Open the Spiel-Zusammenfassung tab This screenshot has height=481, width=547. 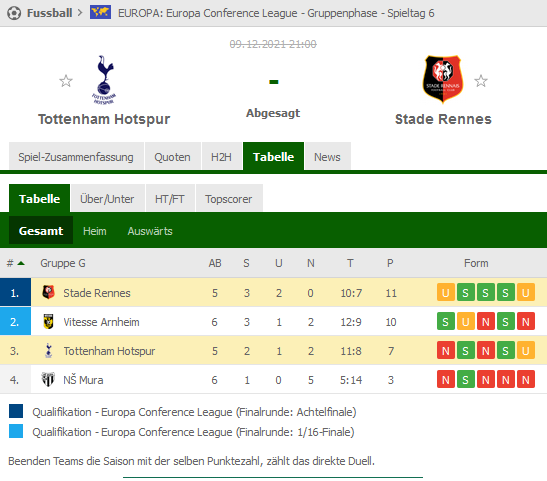(76, 157)
